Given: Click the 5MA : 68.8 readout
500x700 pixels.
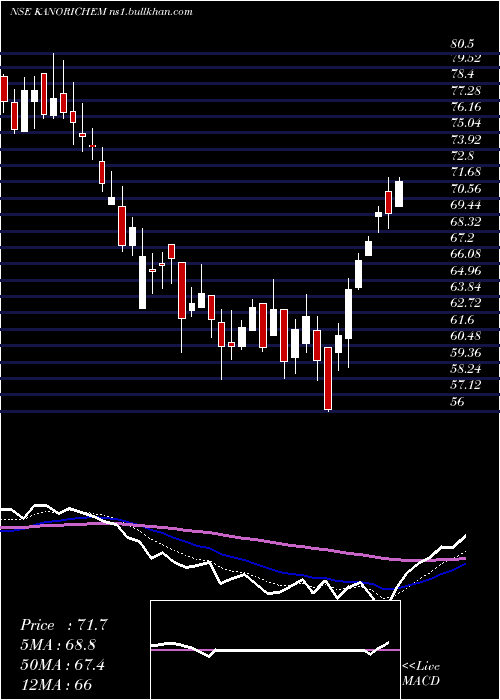Looking at the screenshot, I should [x=58, y=645].
